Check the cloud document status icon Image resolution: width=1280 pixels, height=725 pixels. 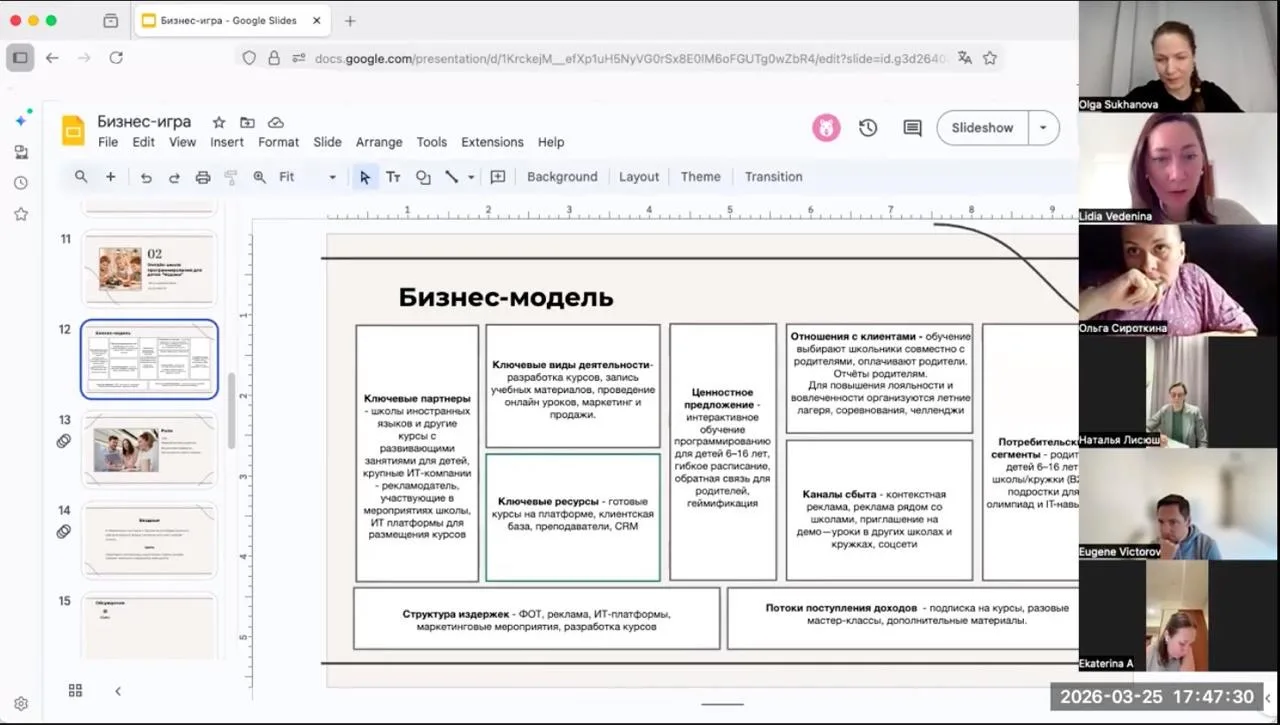pyautogui.click(x=276, y=122)
